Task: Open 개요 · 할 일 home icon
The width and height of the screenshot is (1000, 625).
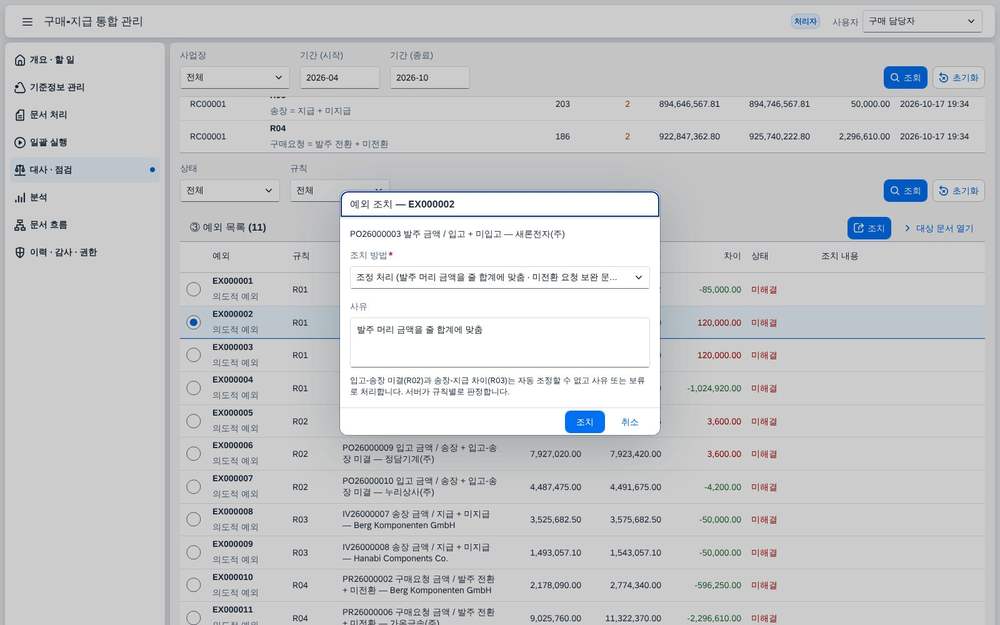Action: tap(20, 60)
